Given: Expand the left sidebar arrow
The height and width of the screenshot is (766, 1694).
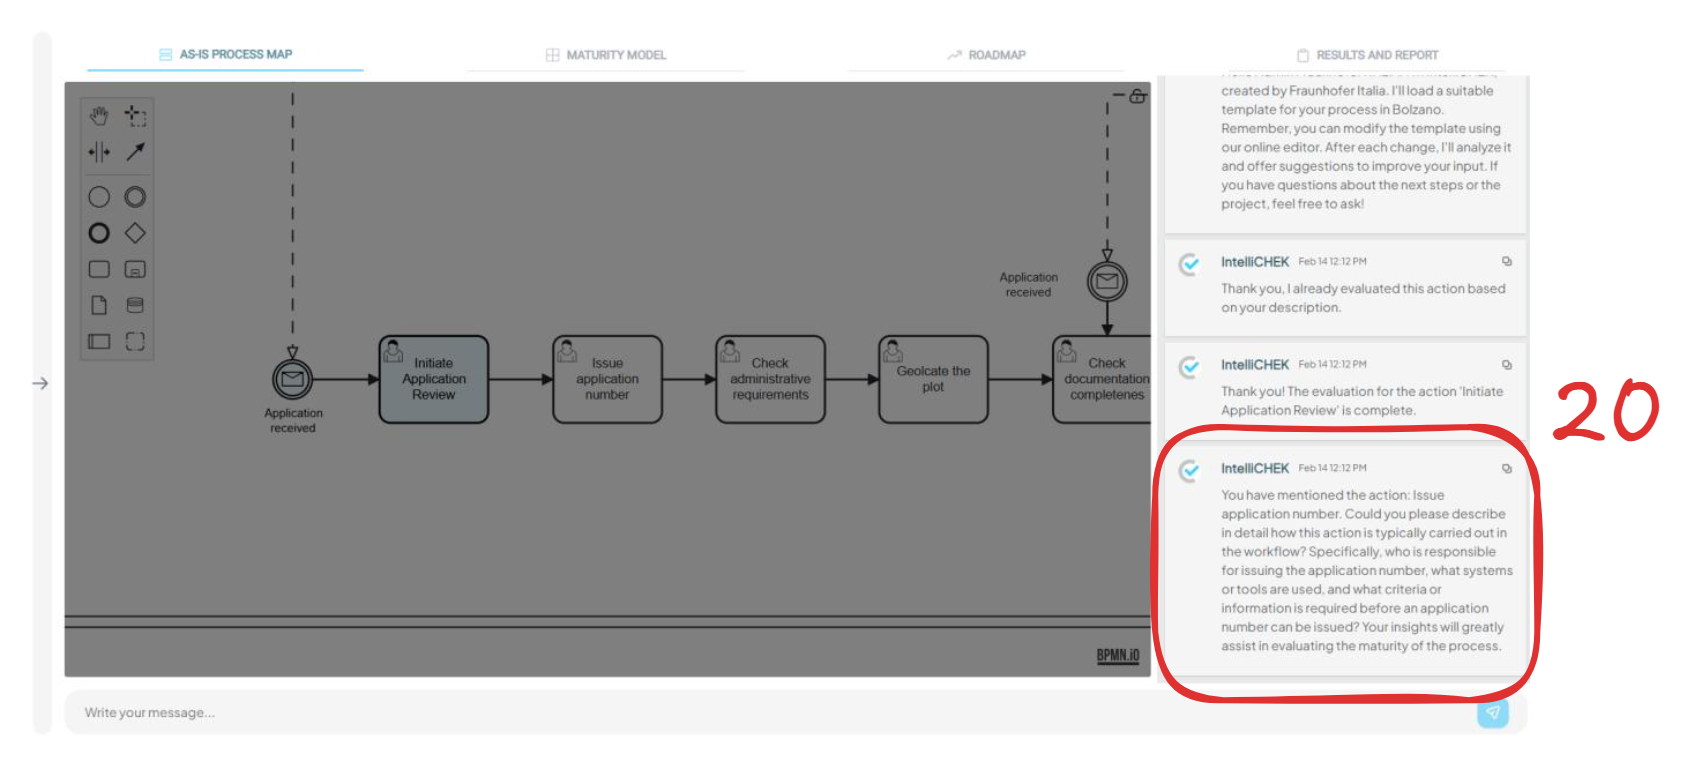Looking at the screenshot, I should tap(40, 383).
